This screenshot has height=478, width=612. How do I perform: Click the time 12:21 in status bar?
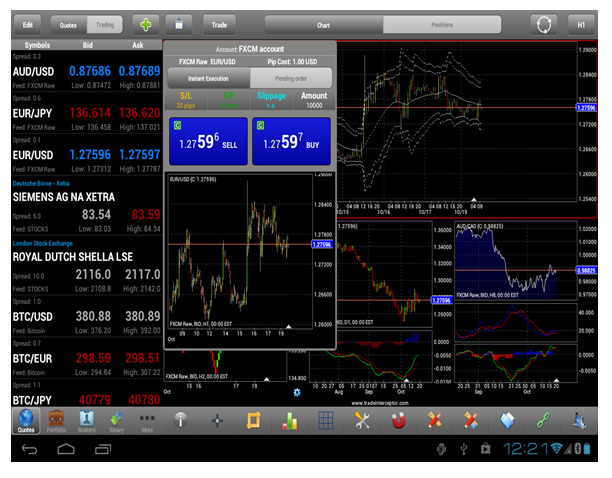(526, 449)
